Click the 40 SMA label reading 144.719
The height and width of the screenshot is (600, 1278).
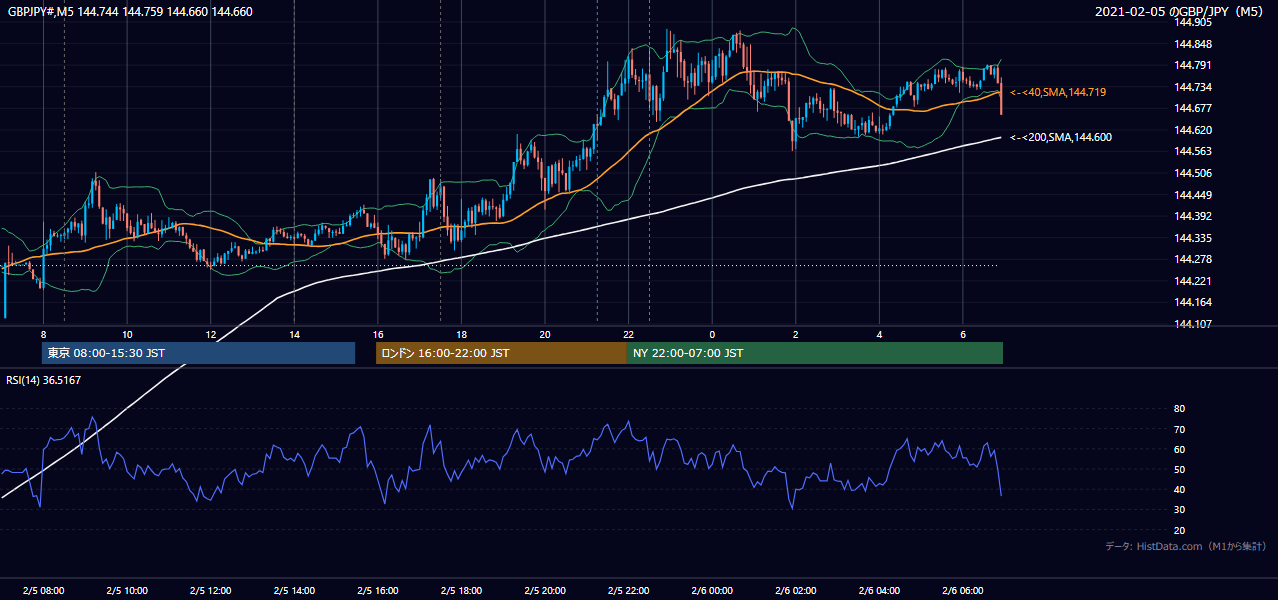(x=1058, y=92)
